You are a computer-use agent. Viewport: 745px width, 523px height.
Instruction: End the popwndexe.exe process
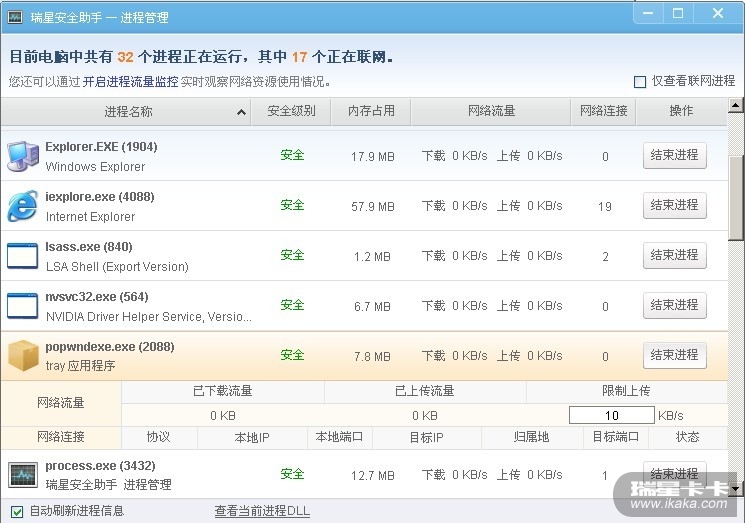[675, 355]
